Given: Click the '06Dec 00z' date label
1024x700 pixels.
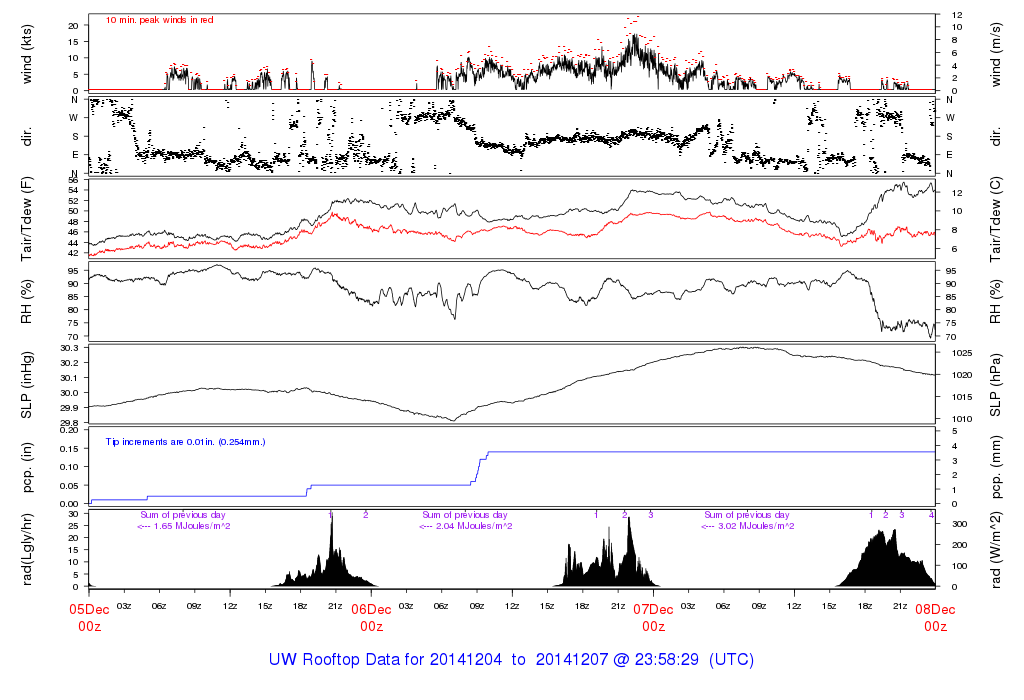Looking at the screenshot, I should pyautogui.click(x=372, y=618).
